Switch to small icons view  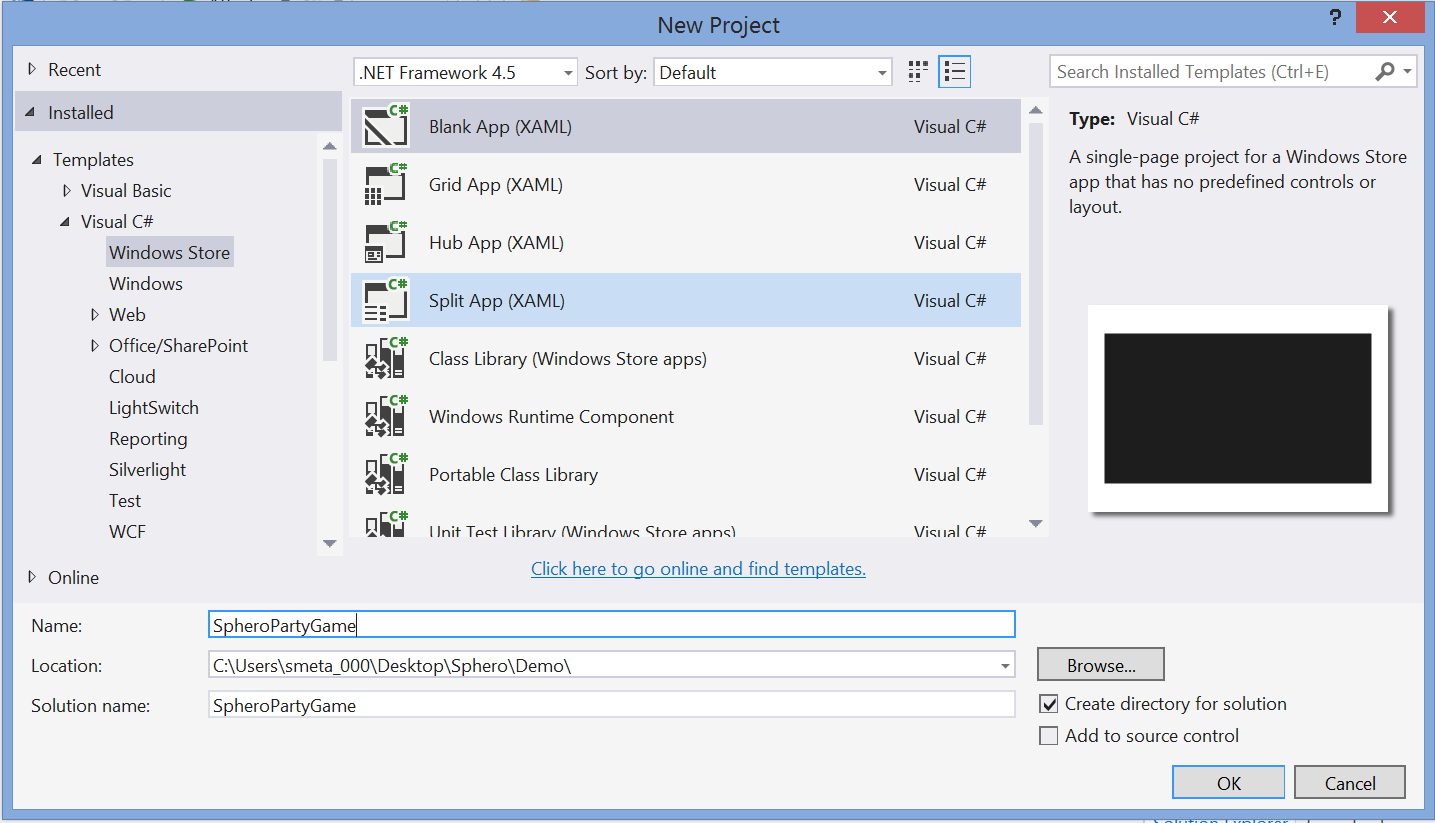pyautogui.click(x=918, y=71)
